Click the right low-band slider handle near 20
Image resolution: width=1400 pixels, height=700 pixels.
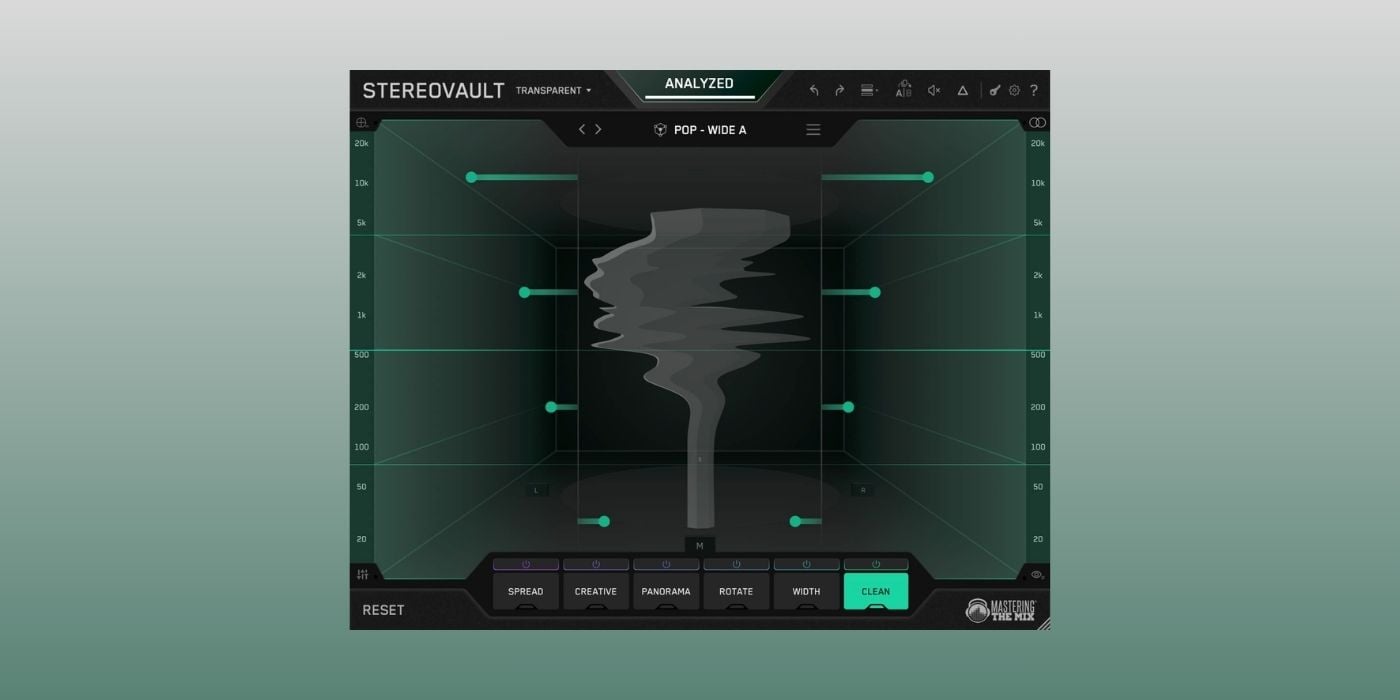pos(795,521)
